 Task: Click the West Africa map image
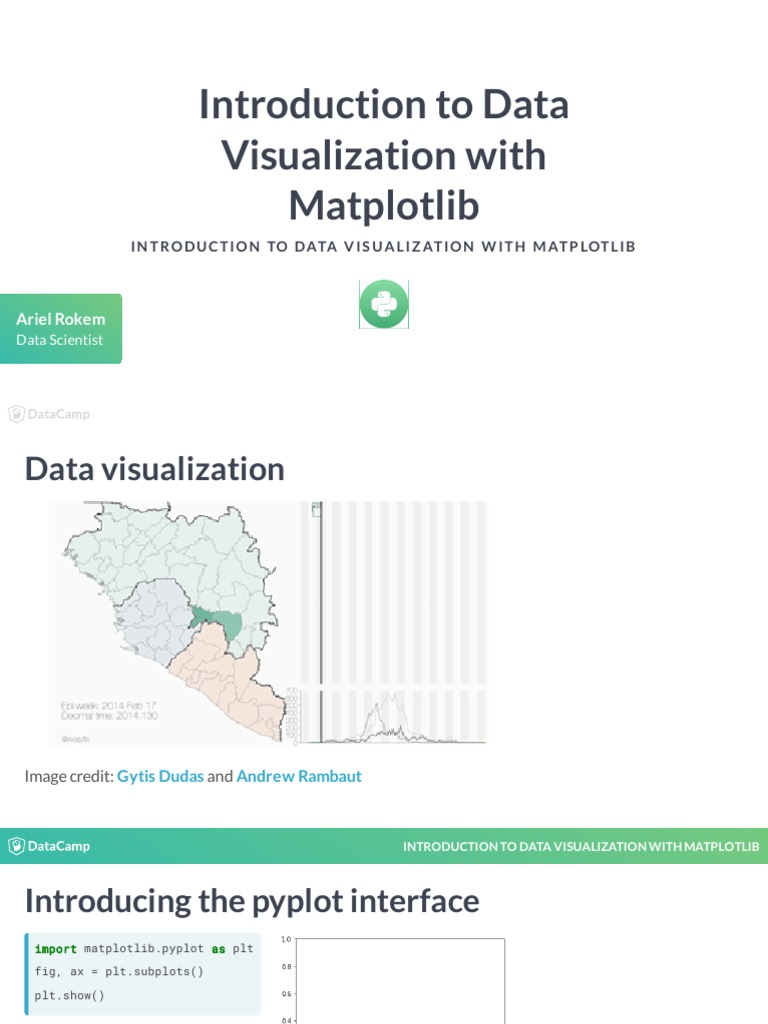(x=173, y=623)
